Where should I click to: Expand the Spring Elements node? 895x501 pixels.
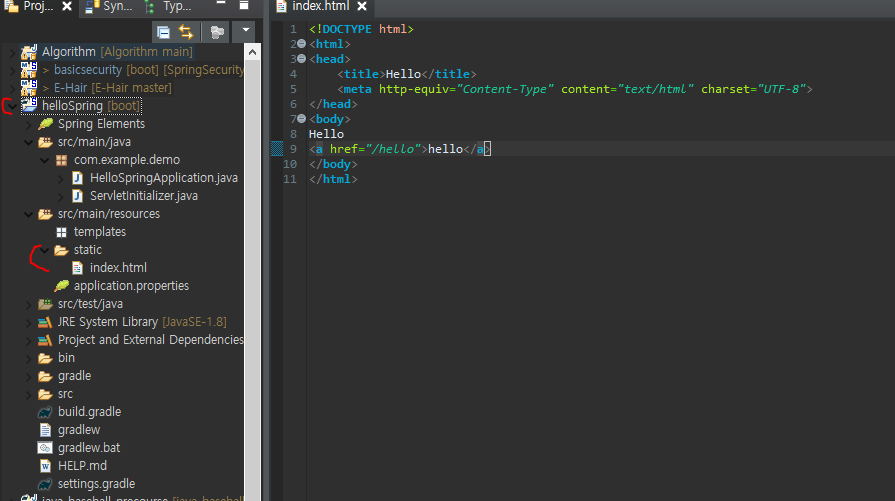click(x=29, y=124)
